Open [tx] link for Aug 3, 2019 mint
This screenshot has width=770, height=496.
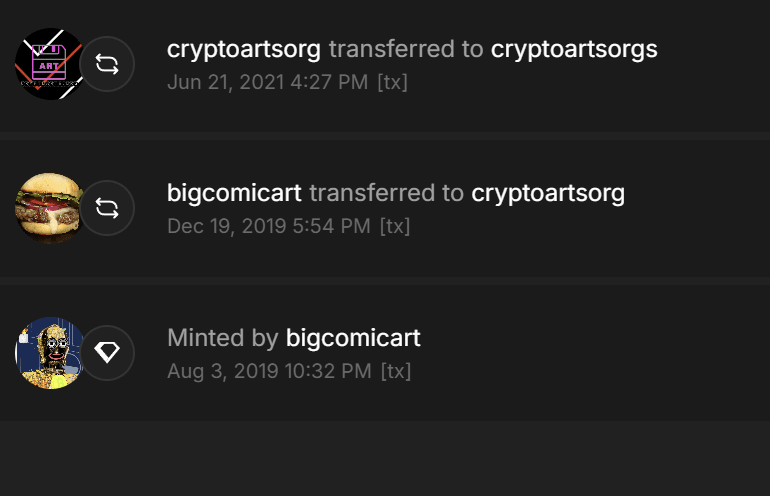click(396, 371)
